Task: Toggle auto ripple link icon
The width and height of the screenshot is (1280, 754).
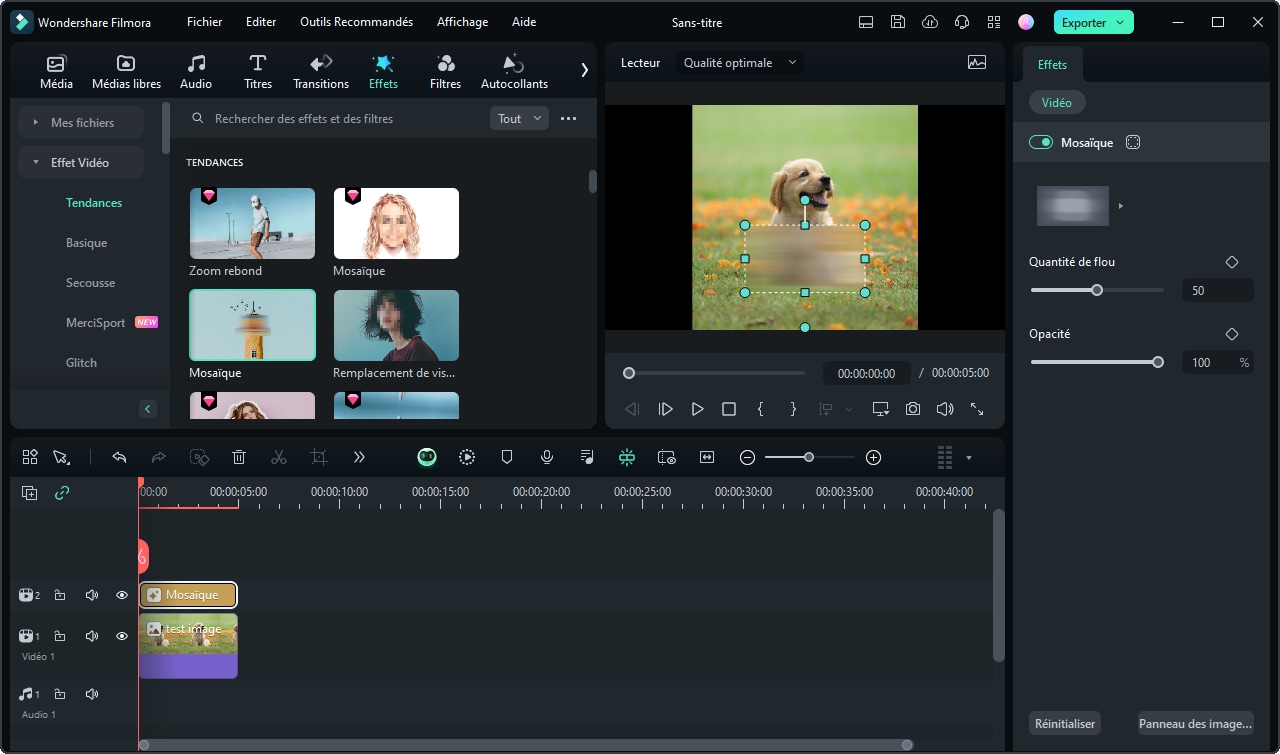Action: (x=62, y=493)
